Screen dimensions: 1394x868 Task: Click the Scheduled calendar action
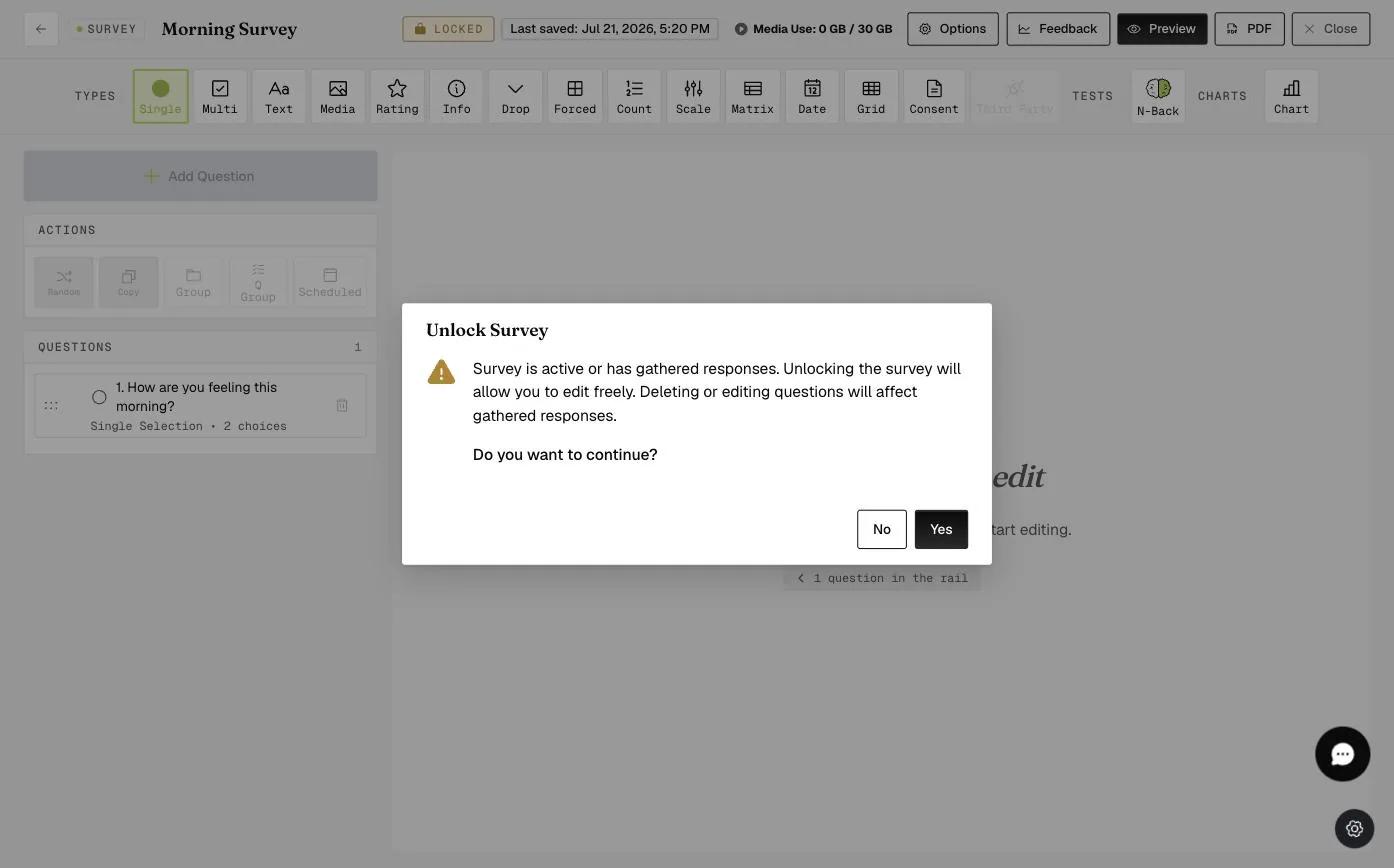click(x=330, y=282)
